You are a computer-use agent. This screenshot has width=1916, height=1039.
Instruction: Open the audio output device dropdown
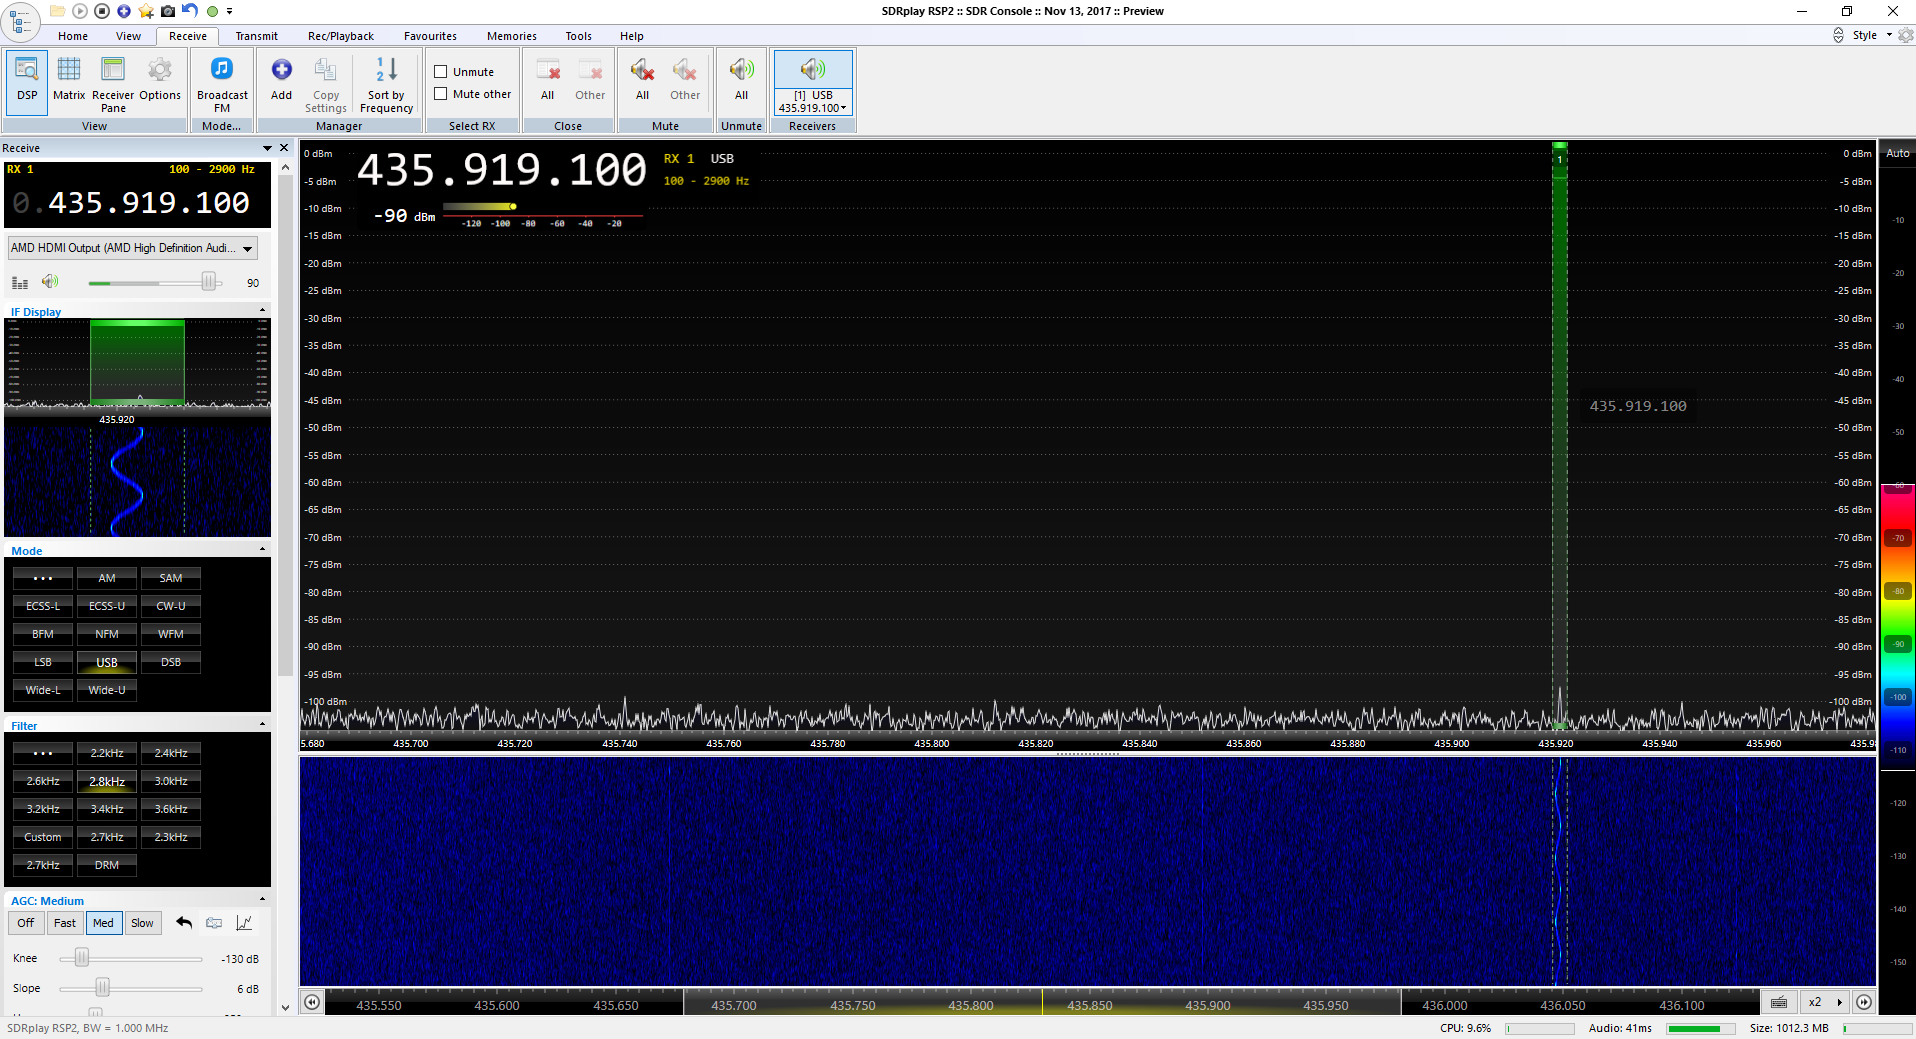click(247, 248)
